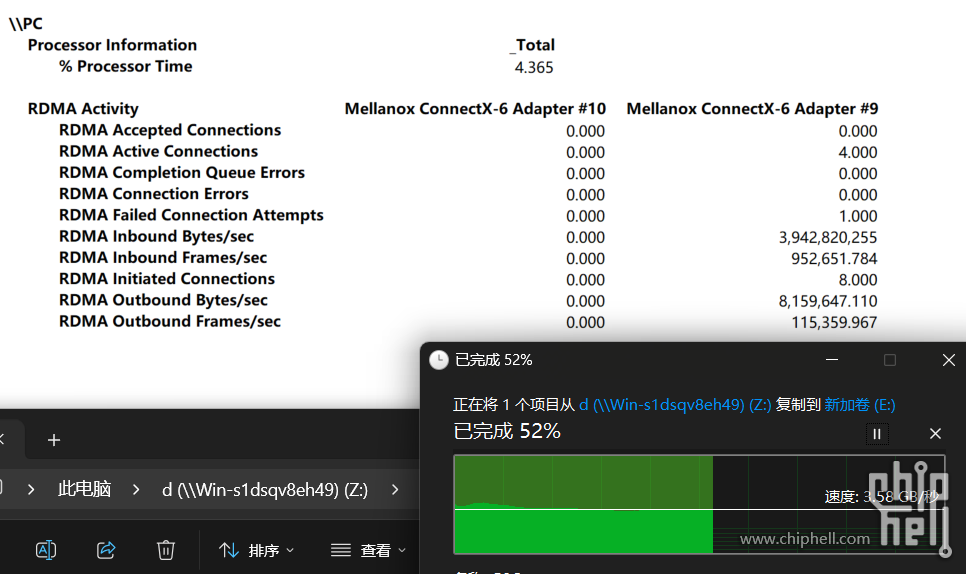Click the RDMA Activity group heading
Image resolution: width=966 pixels, height=574 pixels.
click(x=83, y=109)
